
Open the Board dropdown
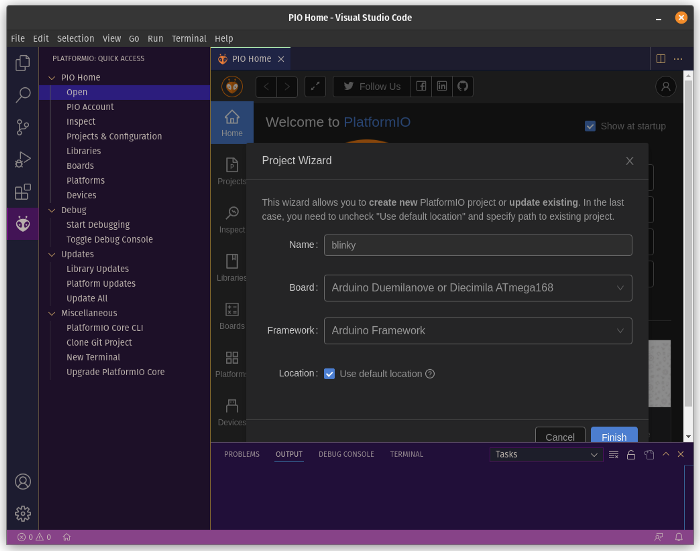[478, 288]
